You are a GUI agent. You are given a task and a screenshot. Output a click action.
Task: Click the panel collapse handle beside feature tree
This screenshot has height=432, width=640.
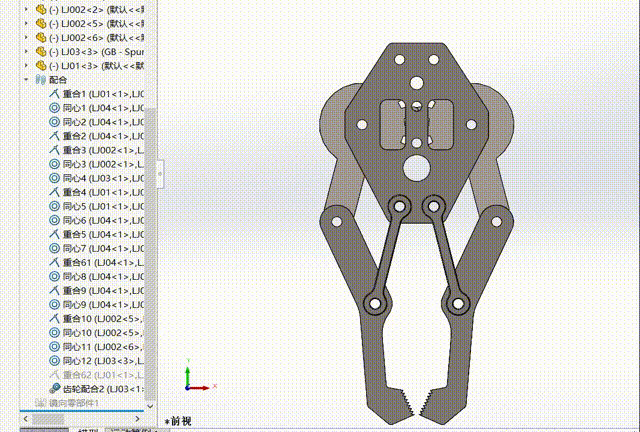tap(160, 174)
